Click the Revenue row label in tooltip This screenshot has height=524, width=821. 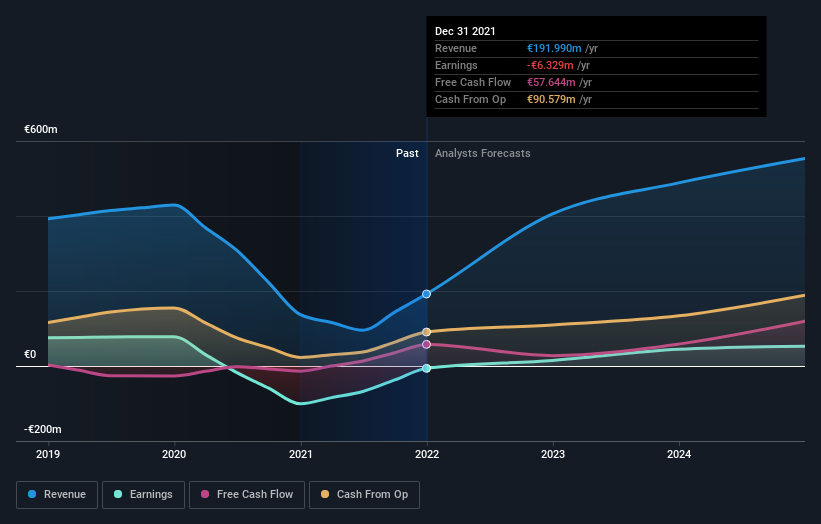click(456, 48)
